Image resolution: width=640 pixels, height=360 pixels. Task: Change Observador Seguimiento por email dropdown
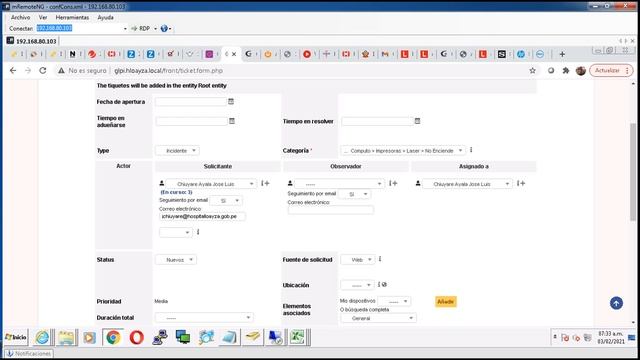354,194
